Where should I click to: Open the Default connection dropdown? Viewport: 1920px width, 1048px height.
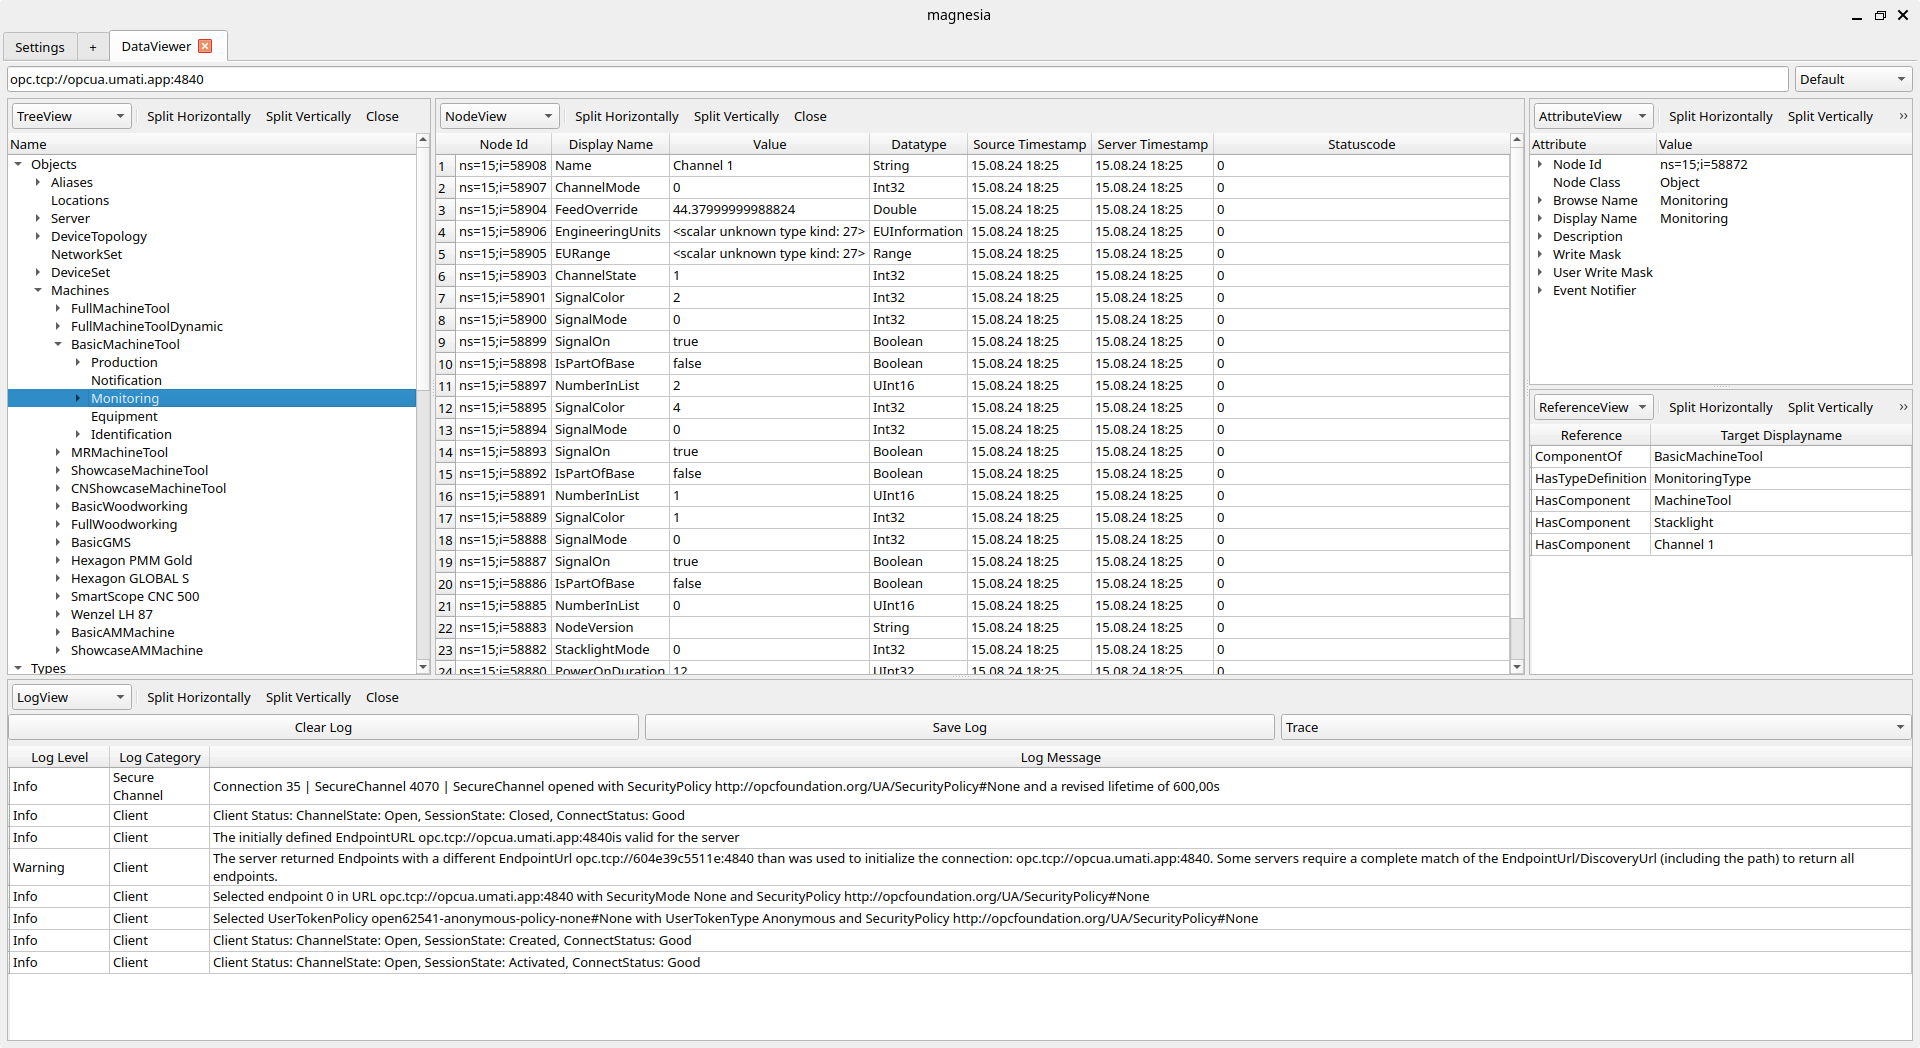1852,79
